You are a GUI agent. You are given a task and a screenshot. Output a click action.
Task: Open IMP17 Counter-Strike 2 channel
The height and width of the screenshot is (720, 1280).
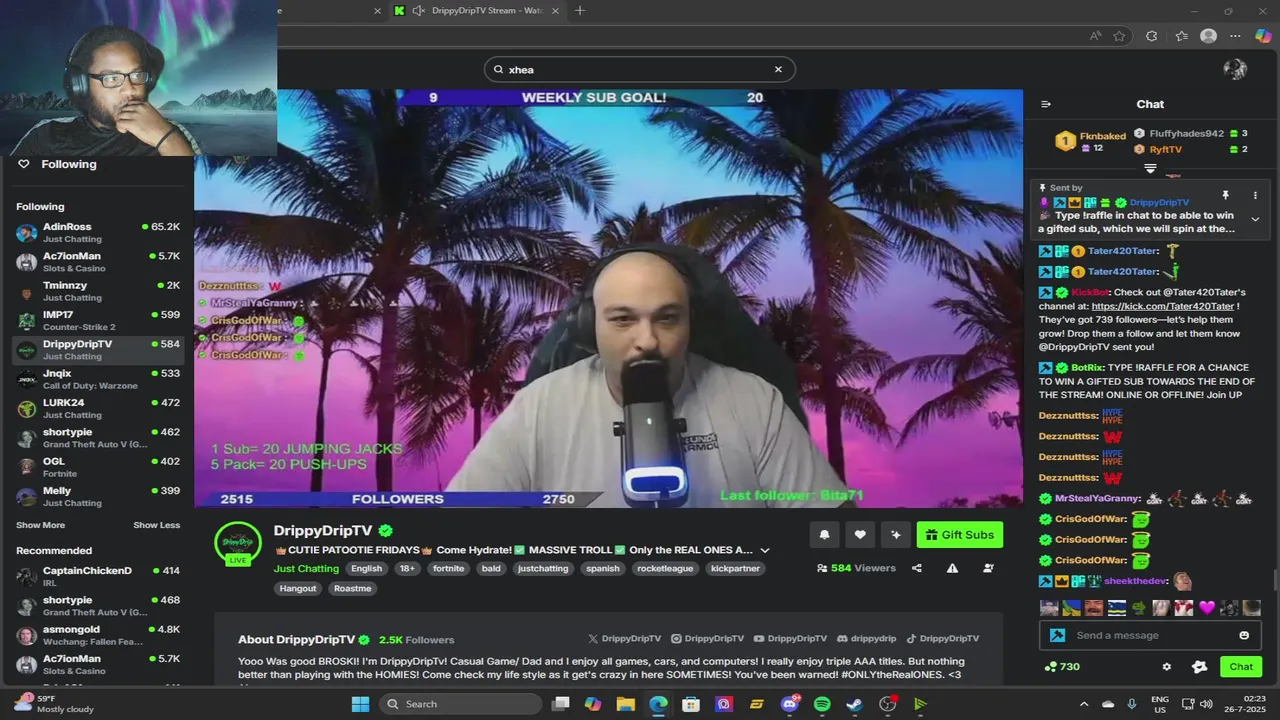click(x=98, y=320)
